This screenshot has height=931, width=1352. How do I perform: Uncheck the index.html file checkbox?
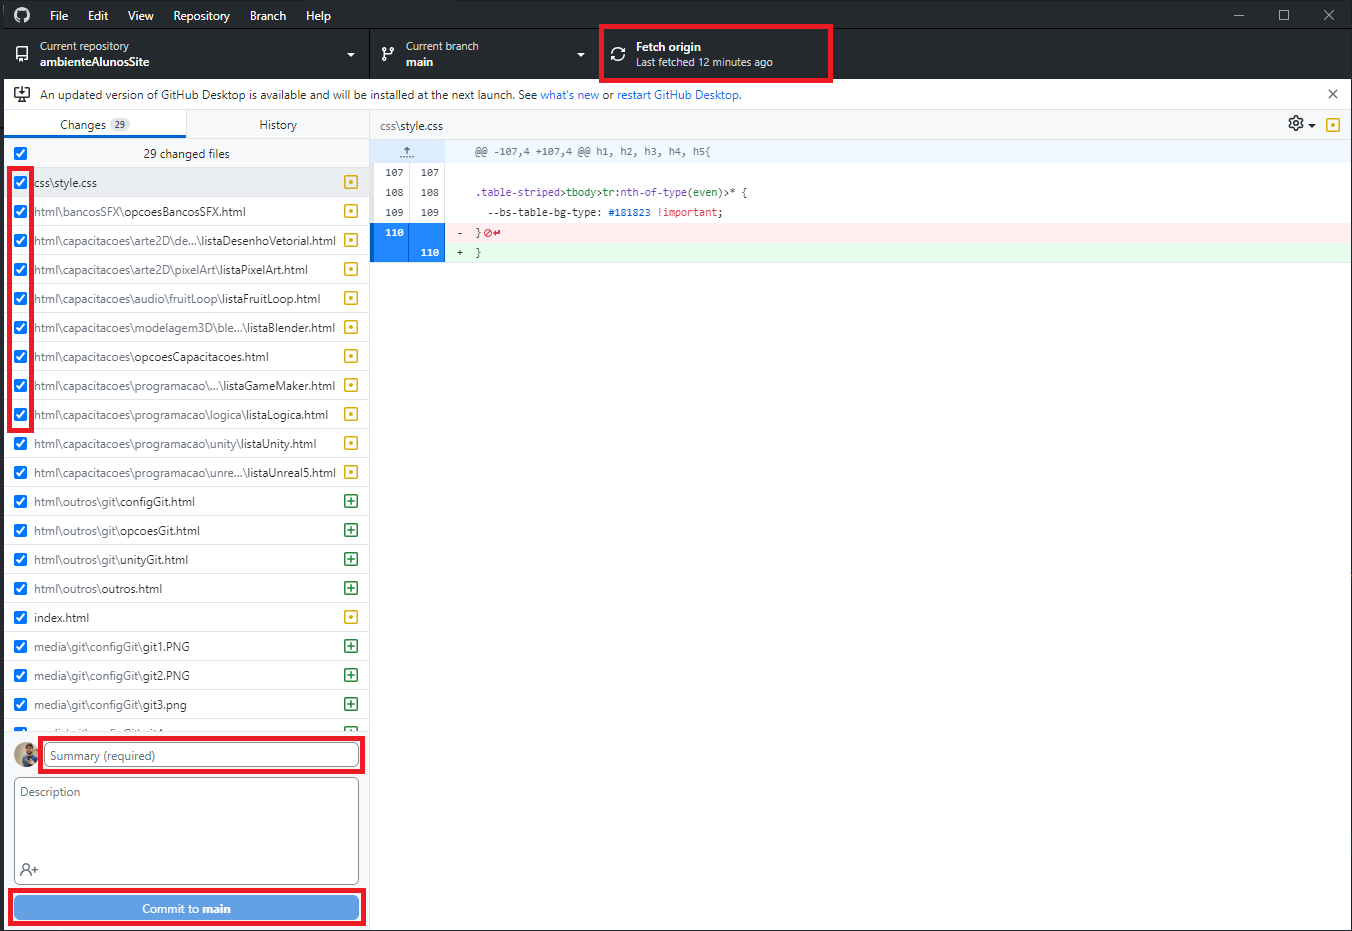(21, 618)
